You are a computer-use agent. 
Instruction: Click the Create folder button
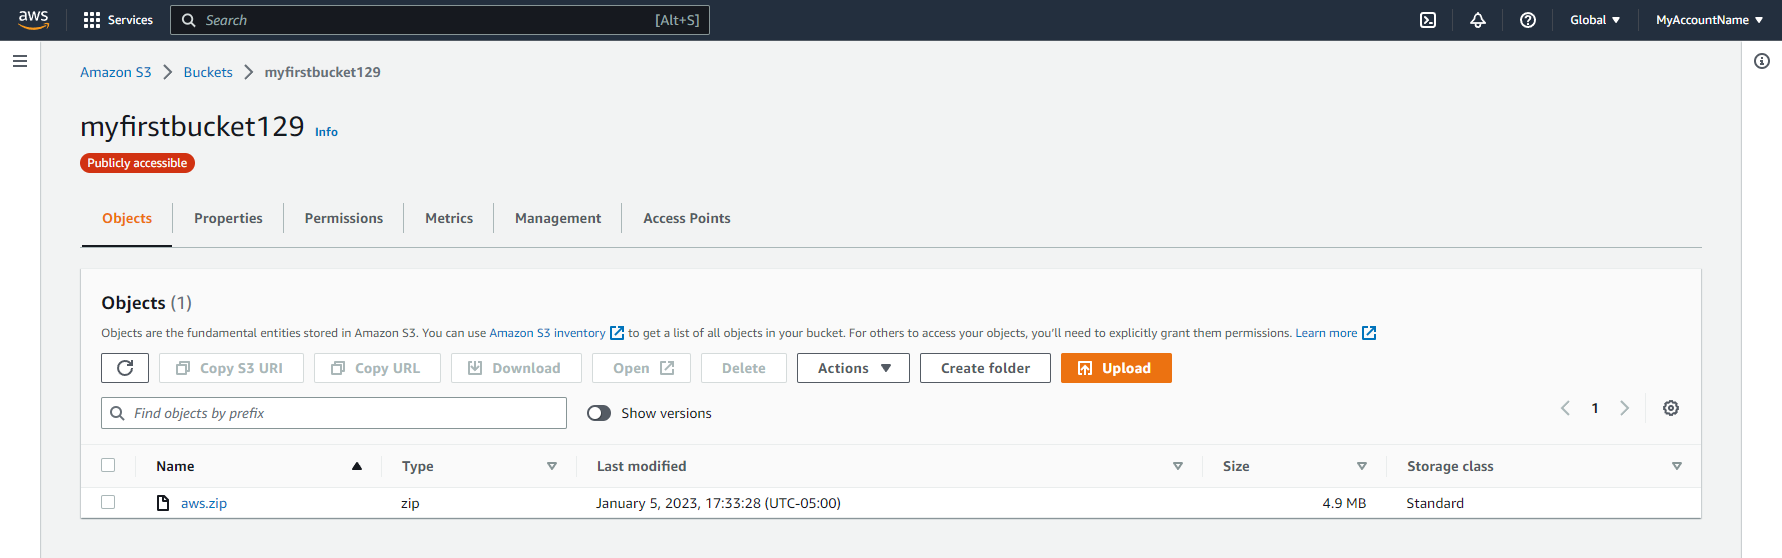click(984, 368)
